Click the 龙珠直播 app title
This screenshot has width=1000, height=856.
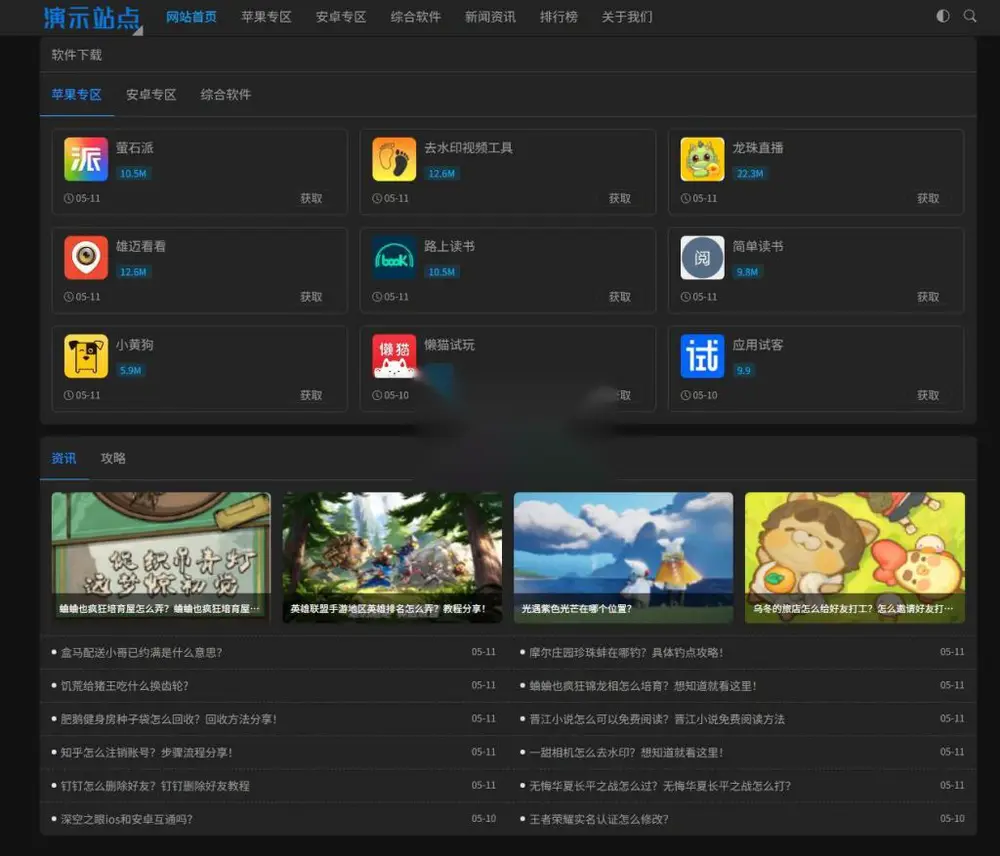pyautogui.click(x=758, y=148)
